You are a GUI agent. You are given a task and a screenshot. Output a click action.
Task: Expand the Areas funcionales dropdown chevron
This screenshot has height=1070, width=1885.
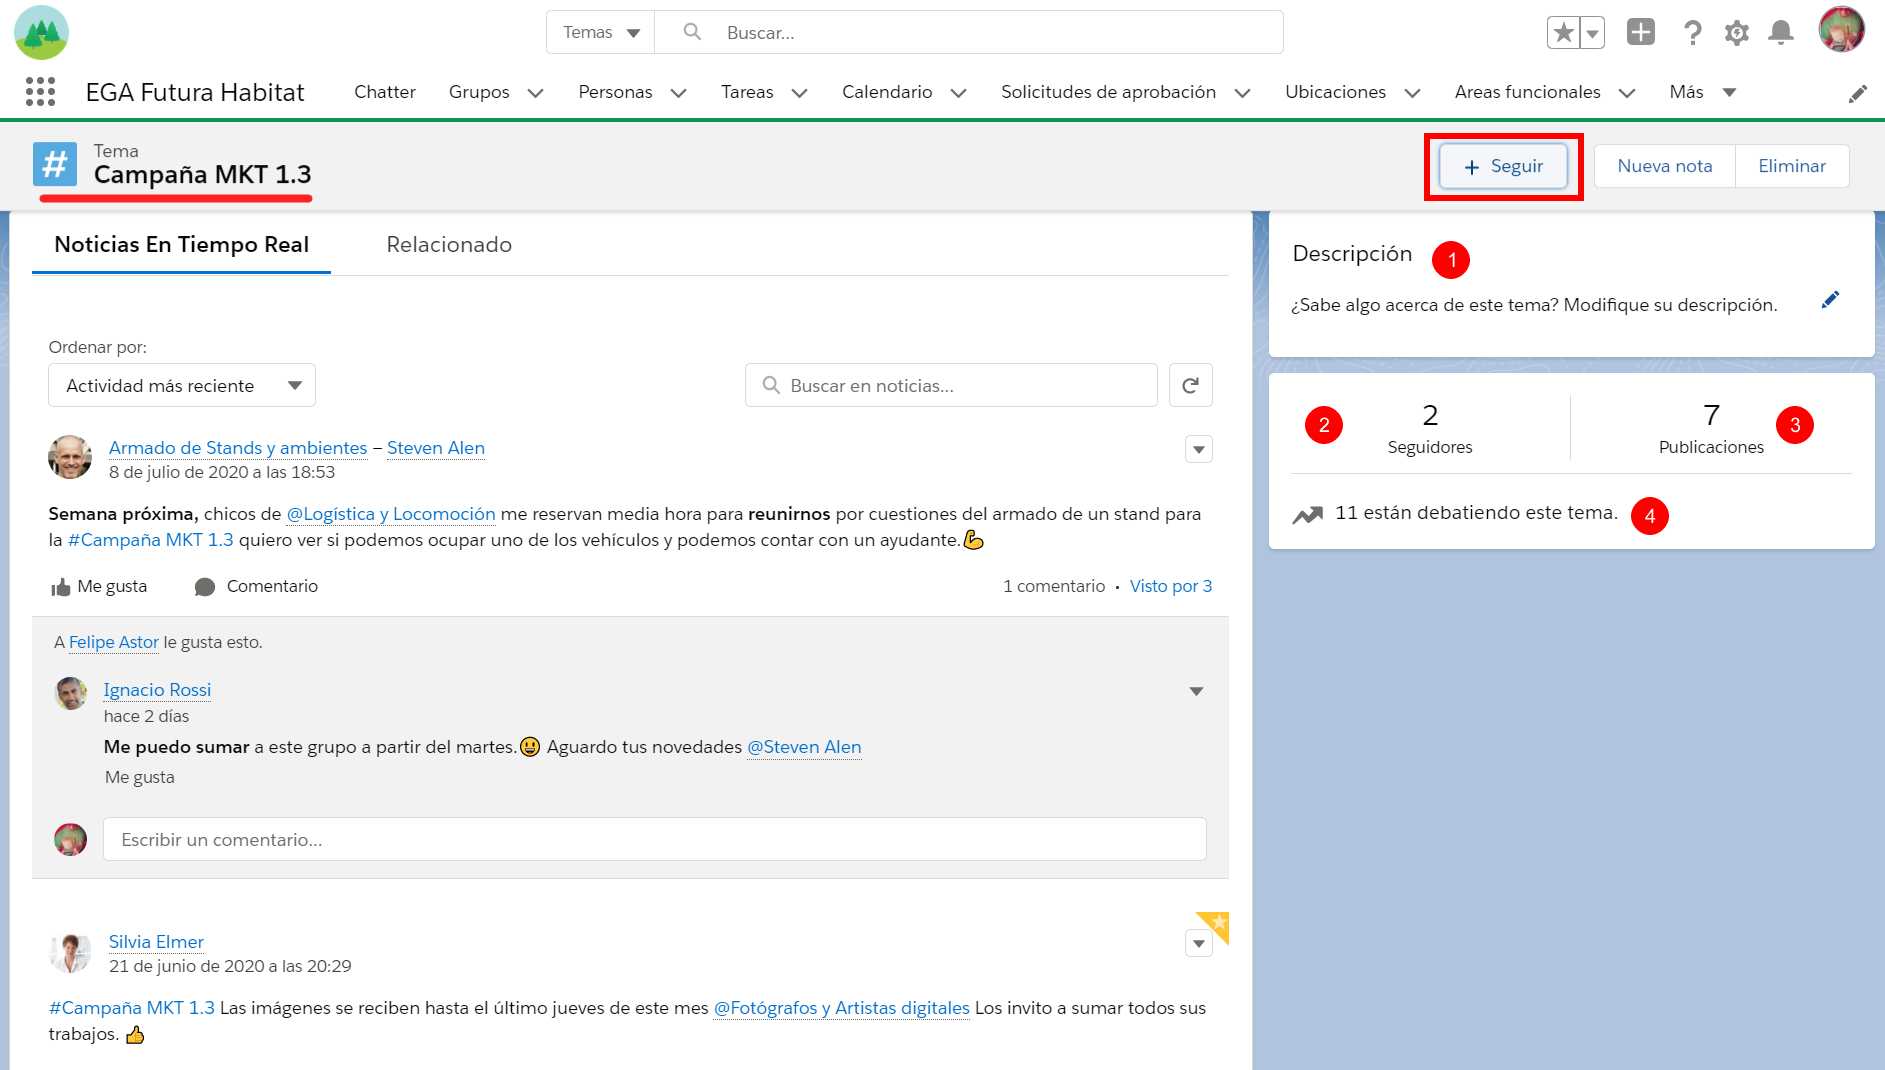point(1627,93)
